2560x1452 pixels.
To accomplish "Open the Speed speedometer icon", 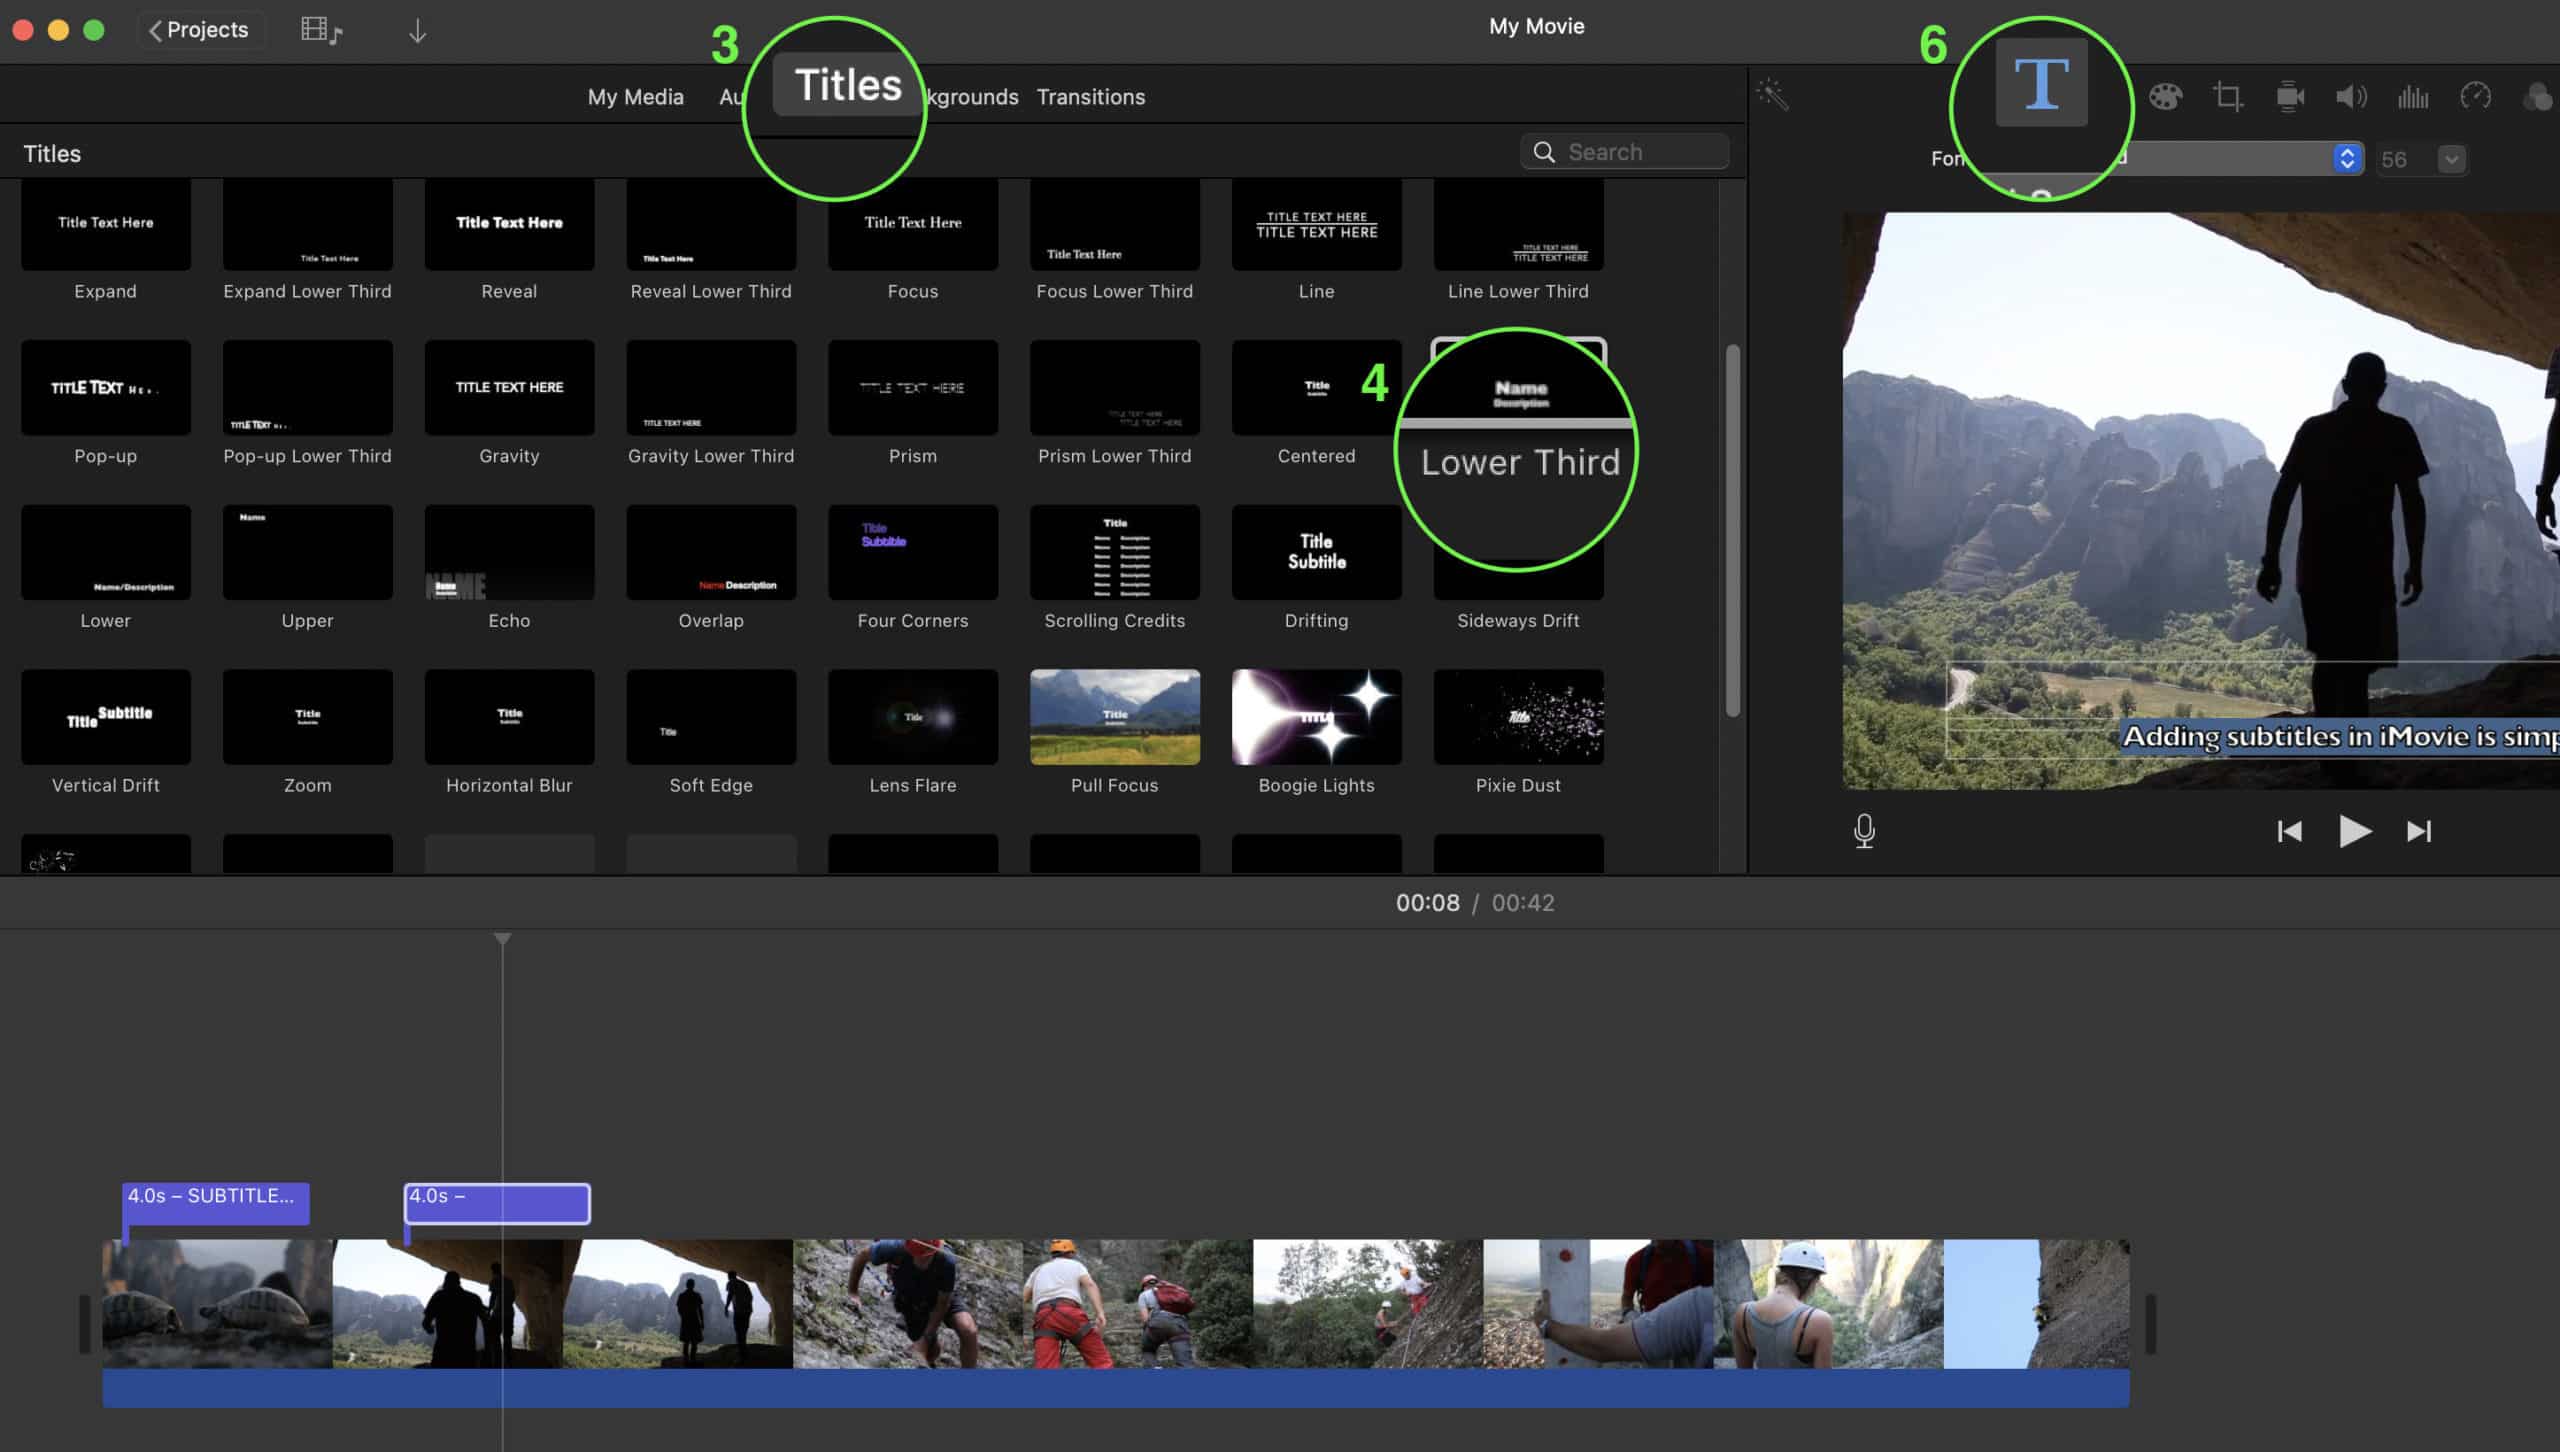I will tap(2475, 97).
